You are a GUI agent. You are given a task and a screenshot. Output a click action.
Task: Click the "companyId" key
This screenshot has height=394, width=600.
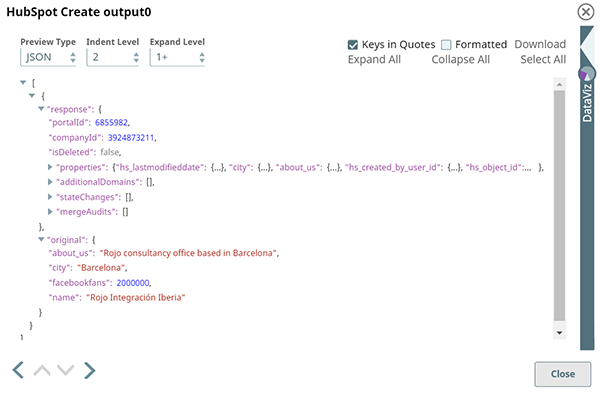coord(76,137)
